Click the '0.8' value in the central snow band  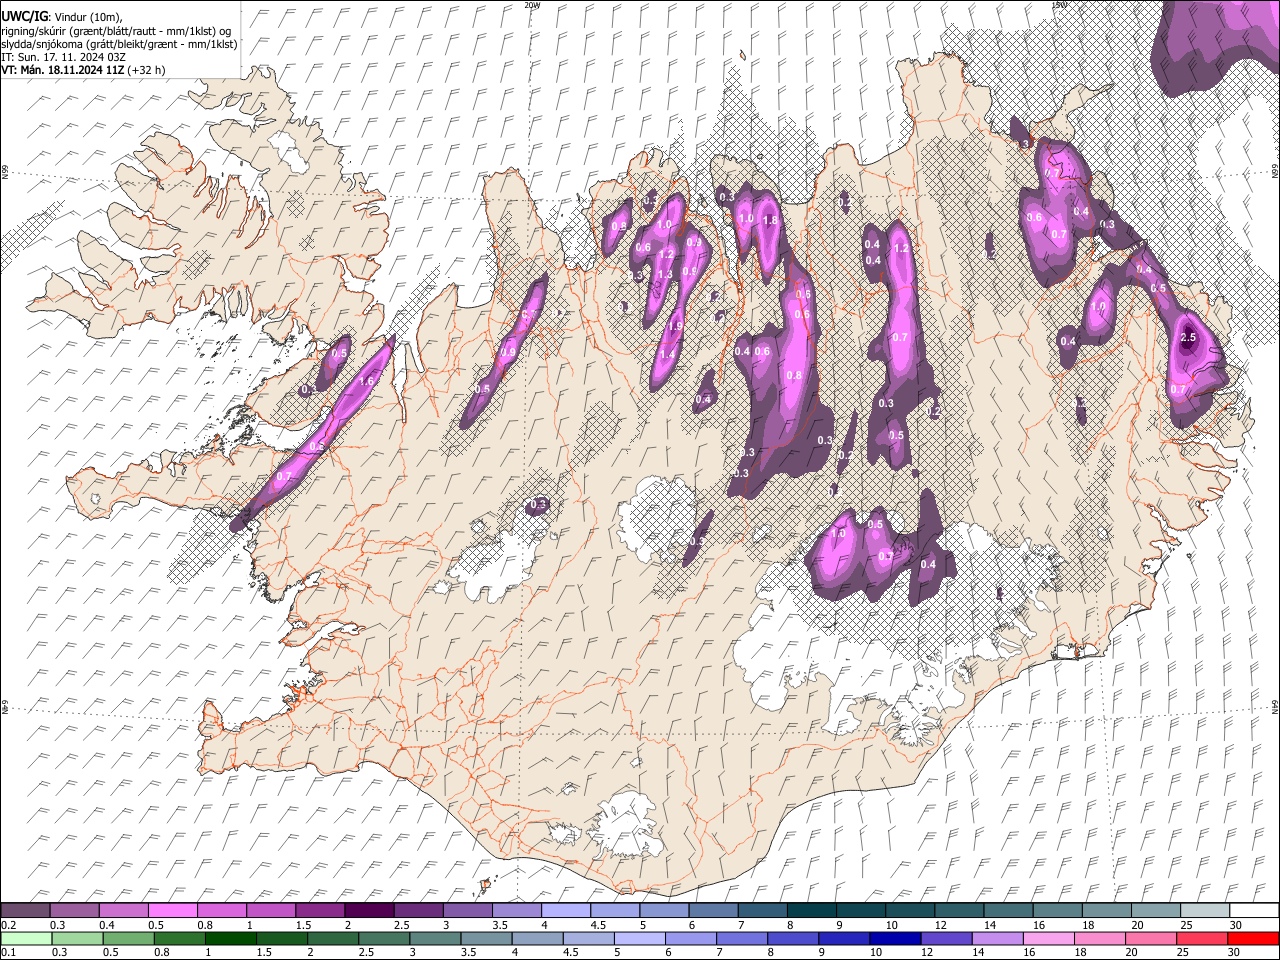794,376
